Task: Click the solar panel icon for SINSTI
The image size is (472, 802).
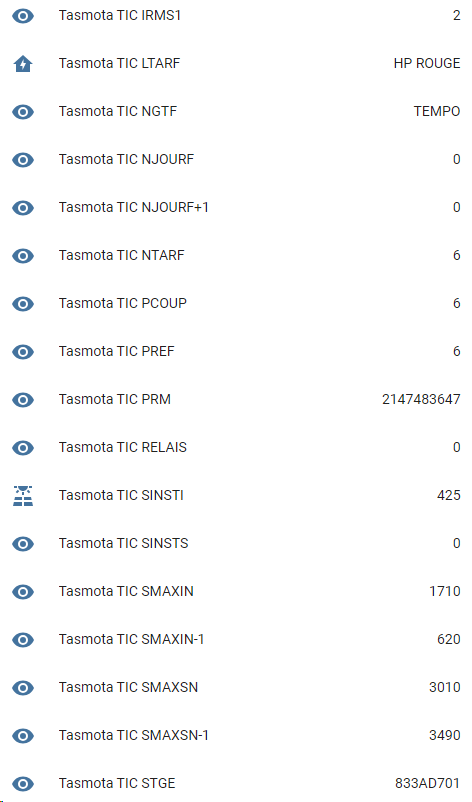Action: [23, 496]
